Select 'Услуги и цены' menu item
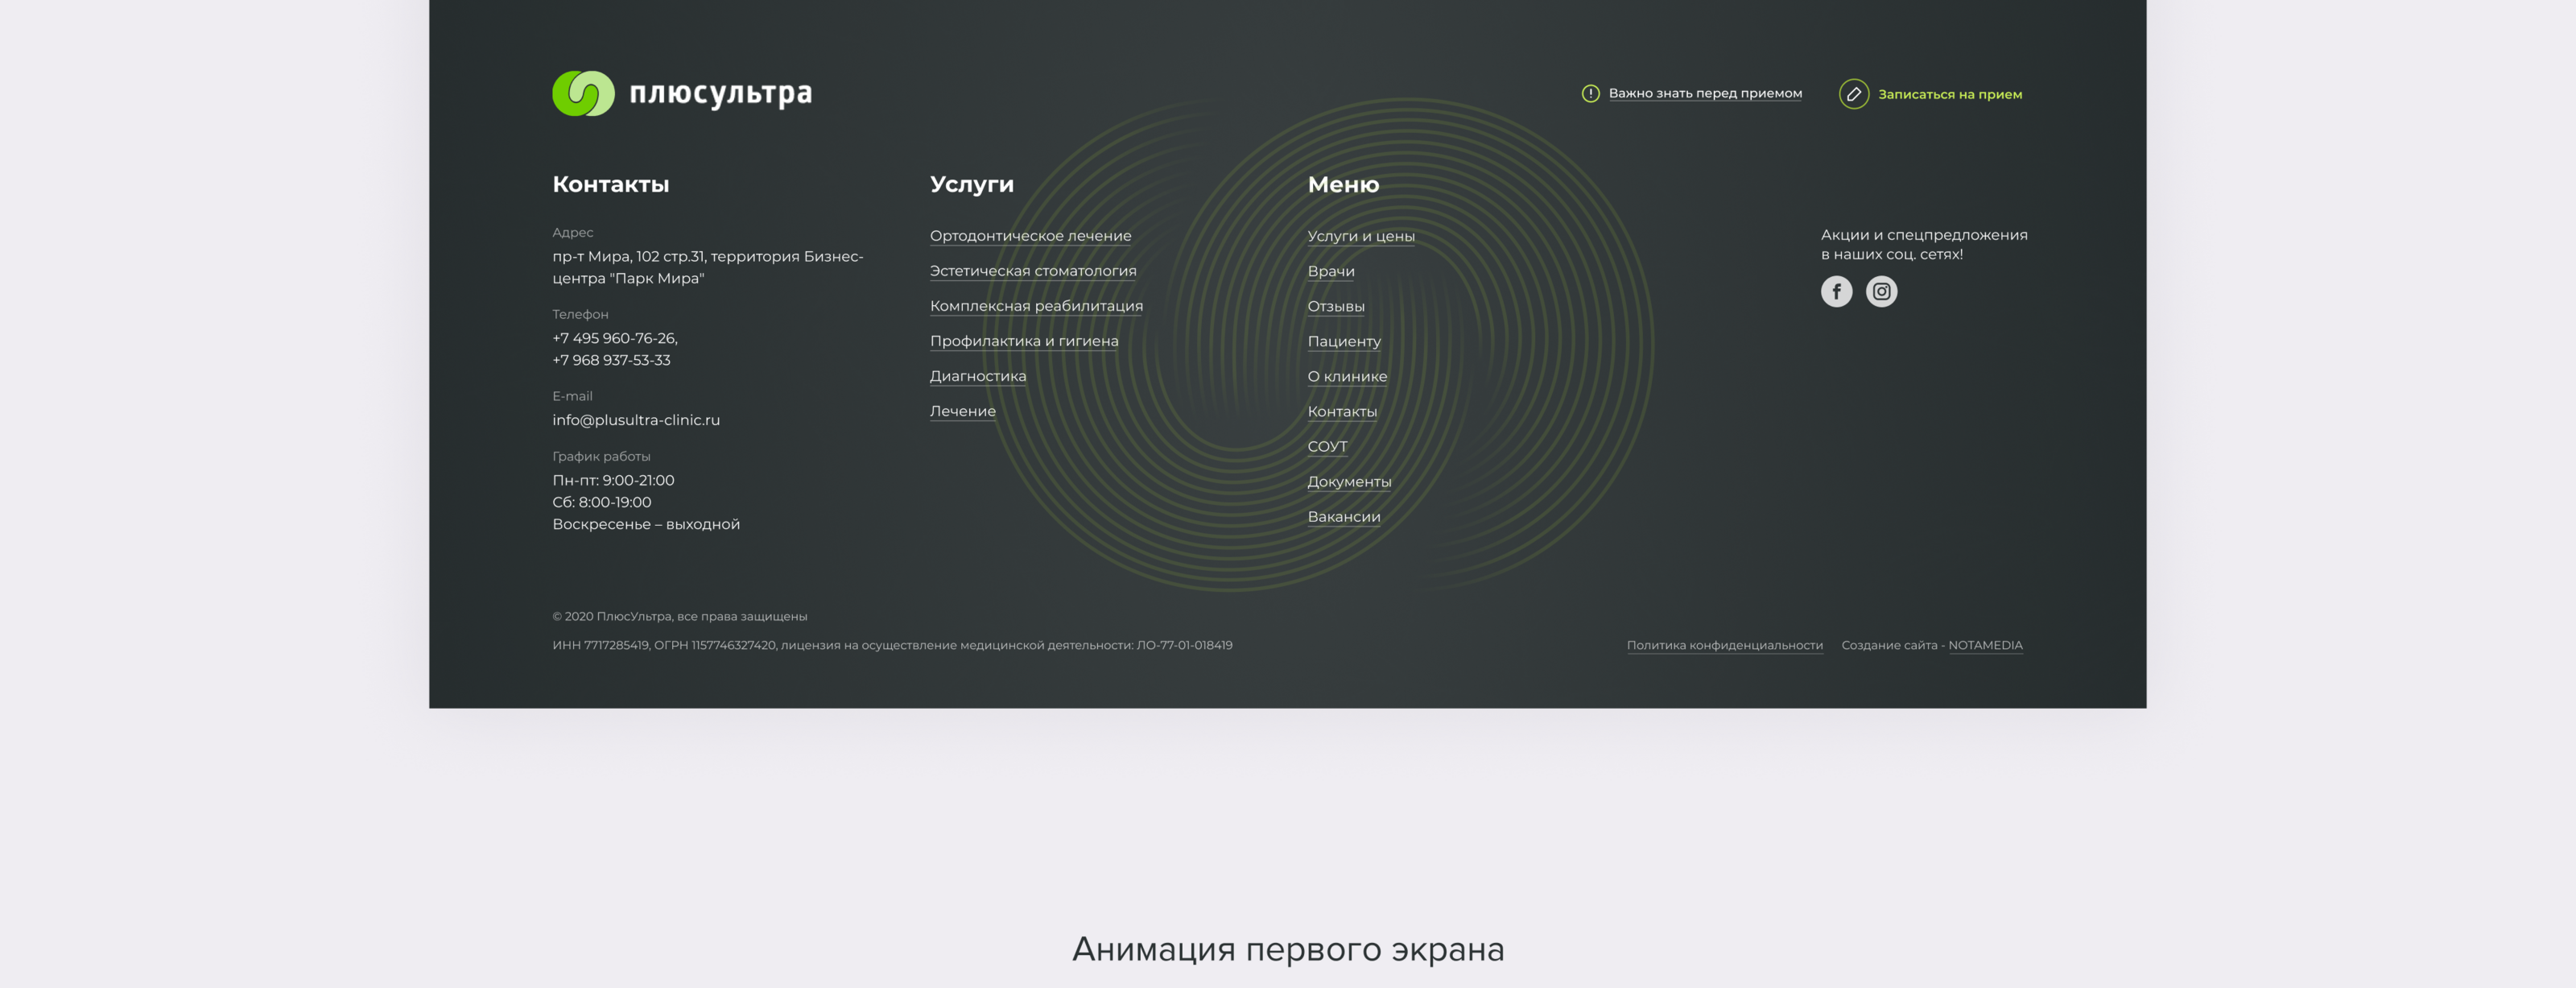The image size is (2576, 988). (x=1360, y=236)
